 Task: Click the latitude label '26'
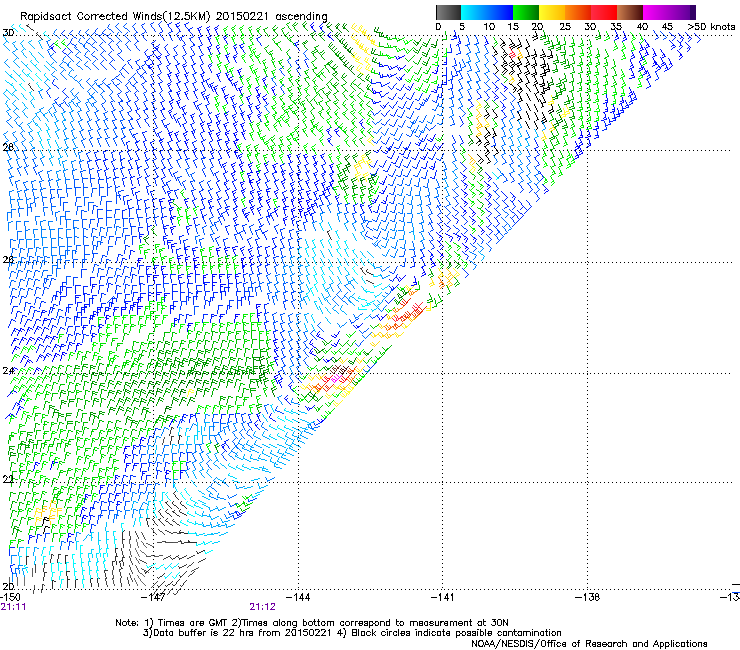click(8, 259)
